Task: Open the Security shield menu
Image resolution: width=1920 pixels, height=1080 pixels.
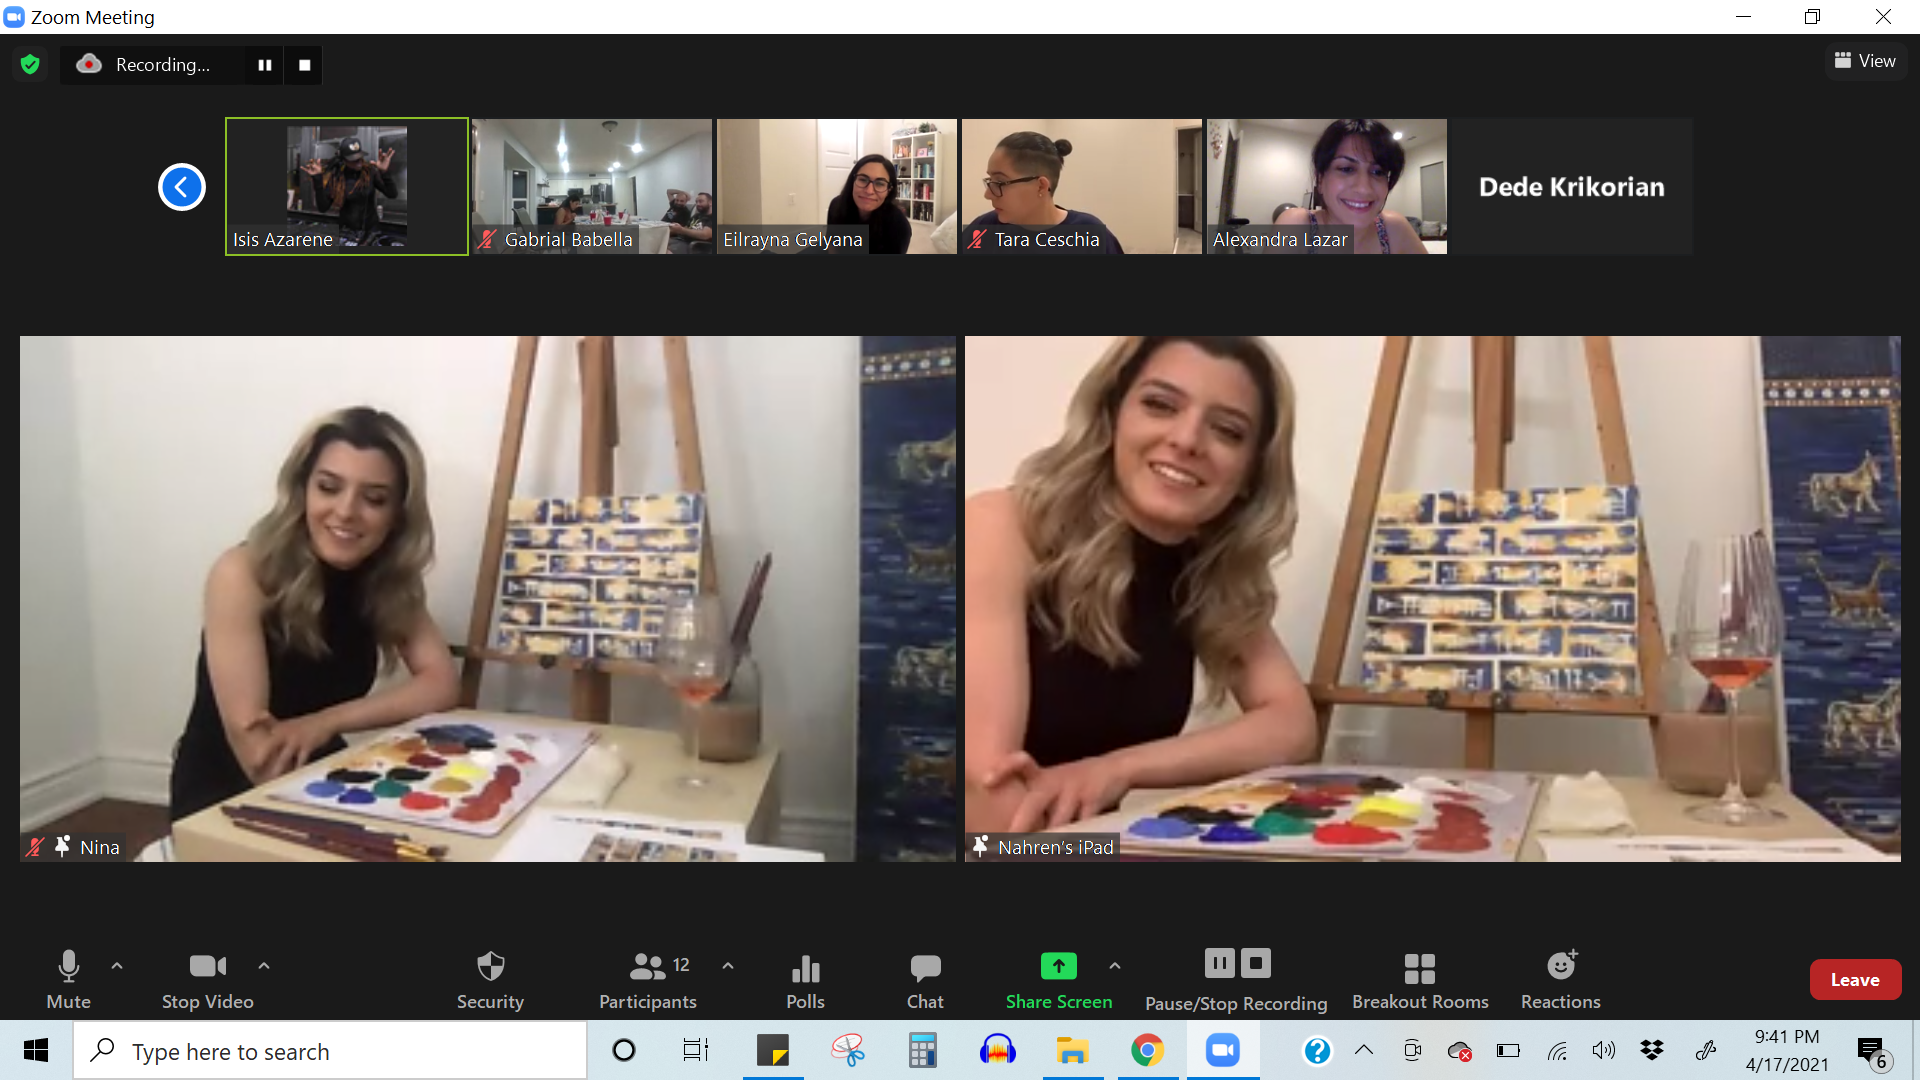Action: coord(490,979)
